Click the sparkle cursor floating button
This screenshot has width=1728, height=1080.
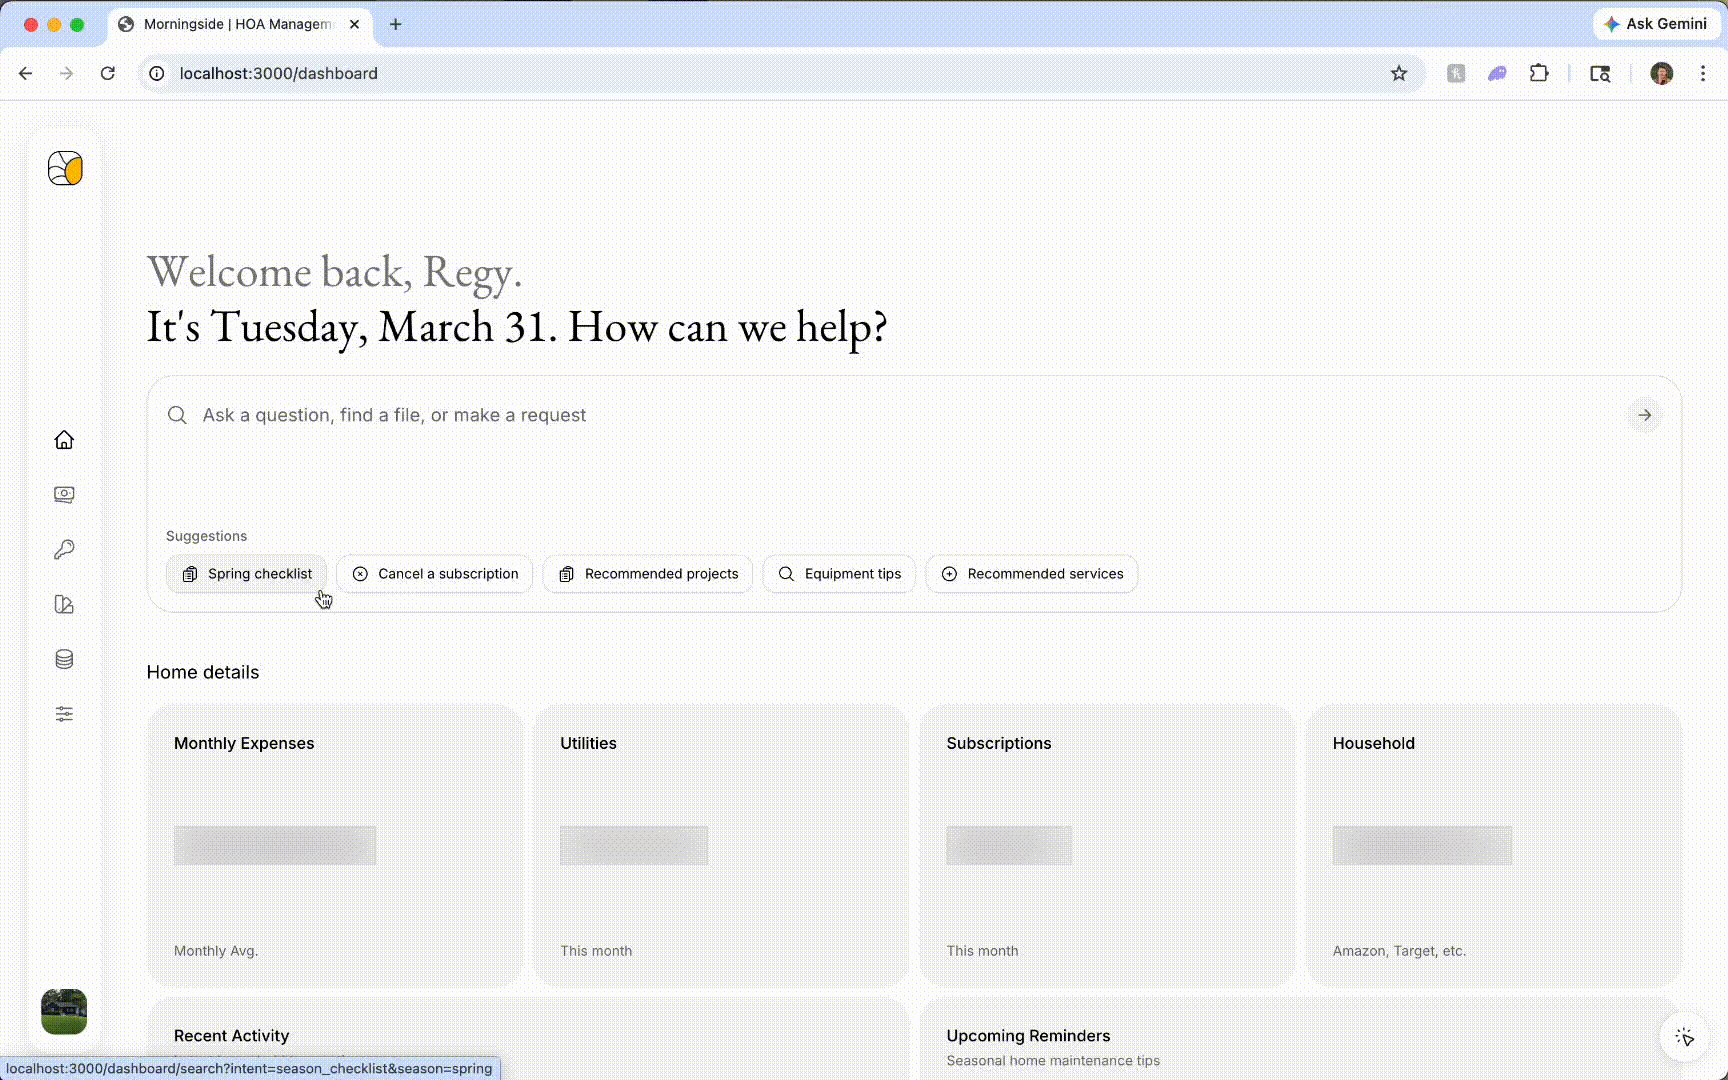1685,1038
